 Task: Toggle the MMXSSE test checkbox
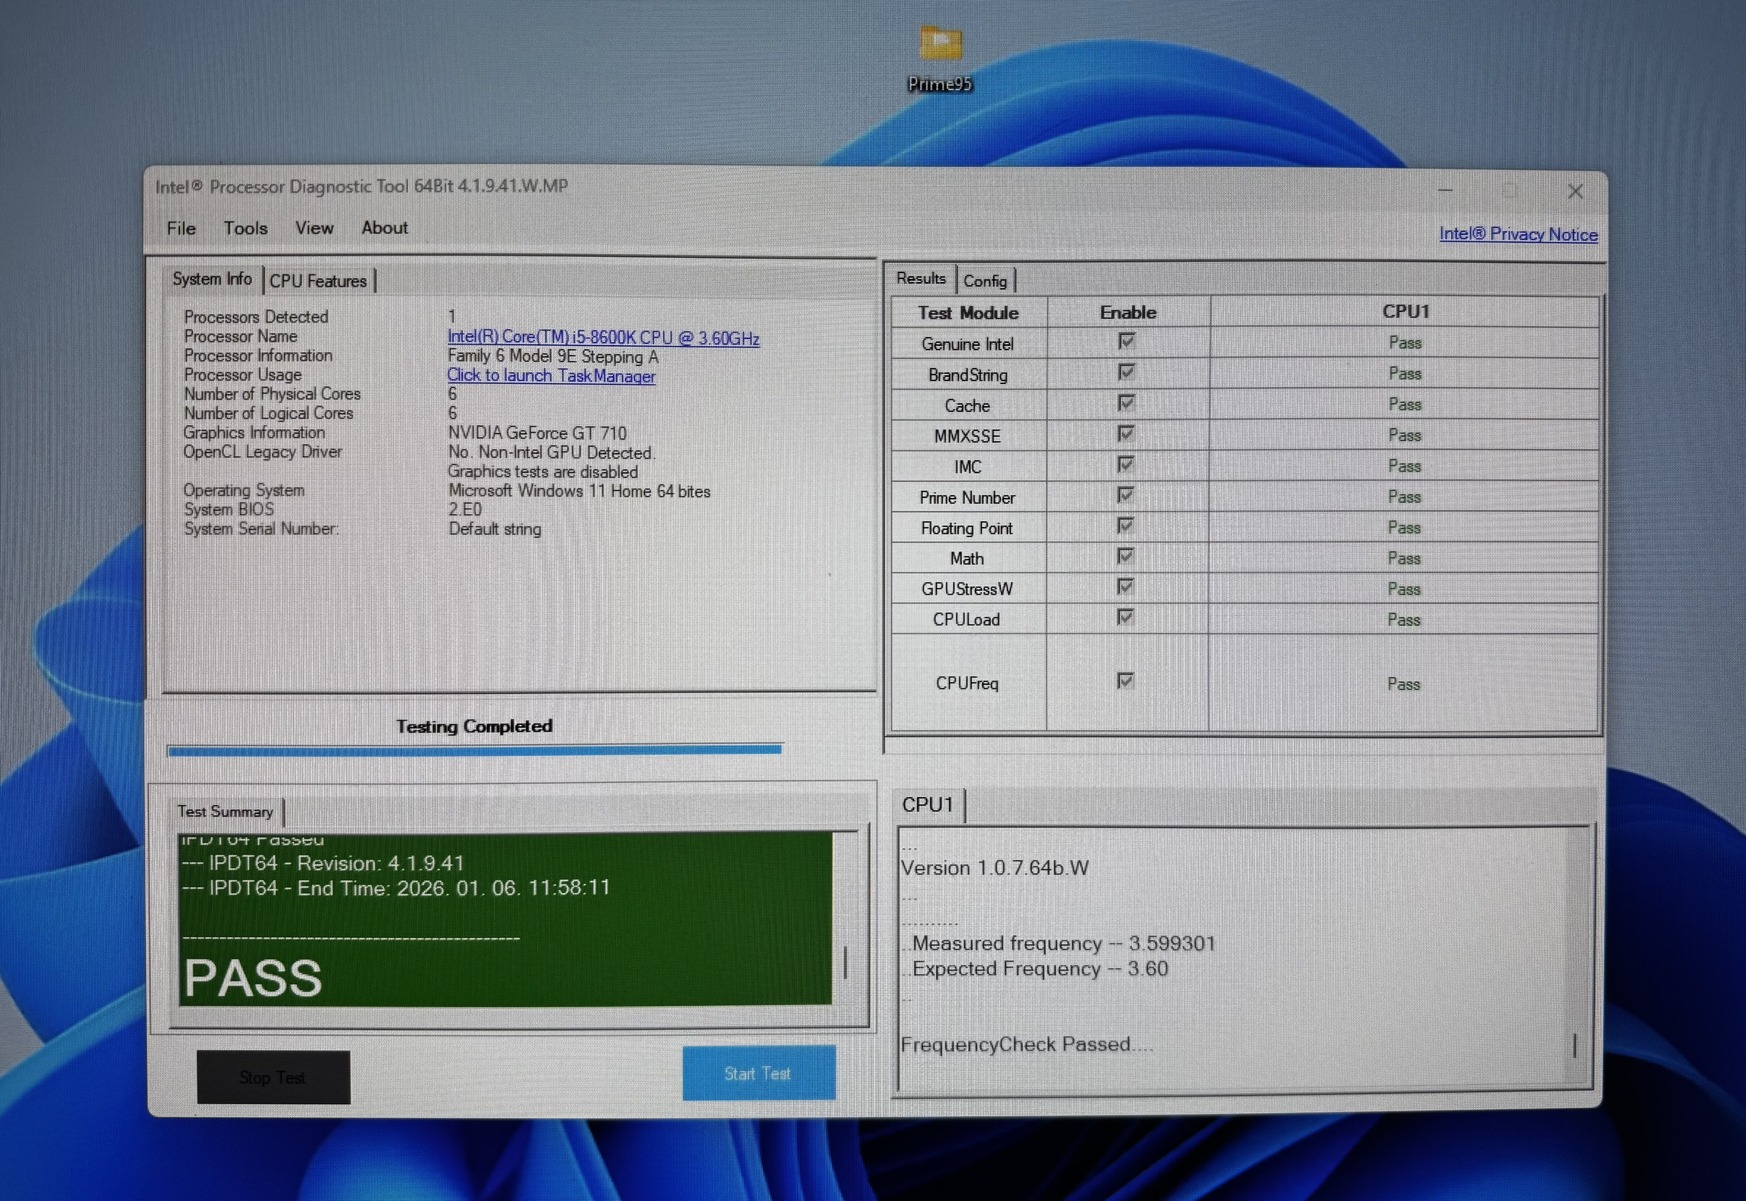pyautogui.click(x=1126, y=433)
